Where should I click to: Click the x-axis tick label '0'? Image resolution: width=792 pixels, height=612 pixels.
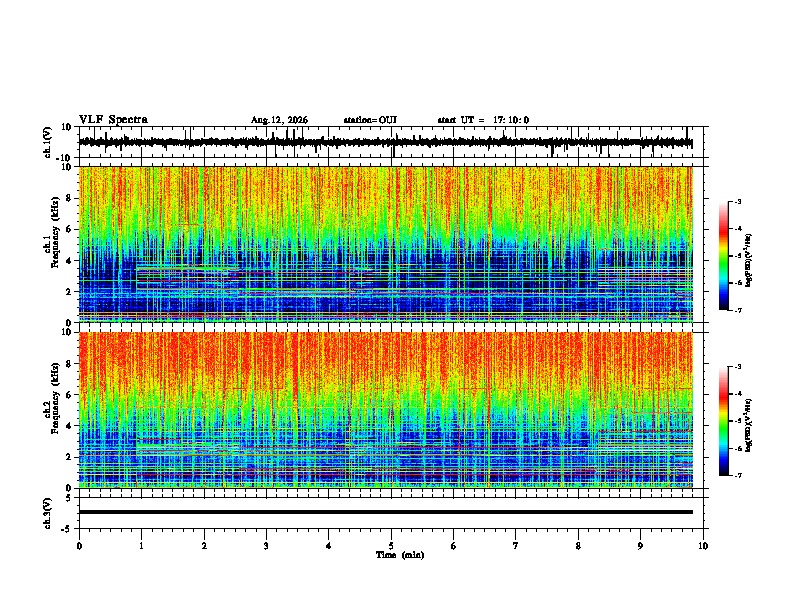coord(79,546)
